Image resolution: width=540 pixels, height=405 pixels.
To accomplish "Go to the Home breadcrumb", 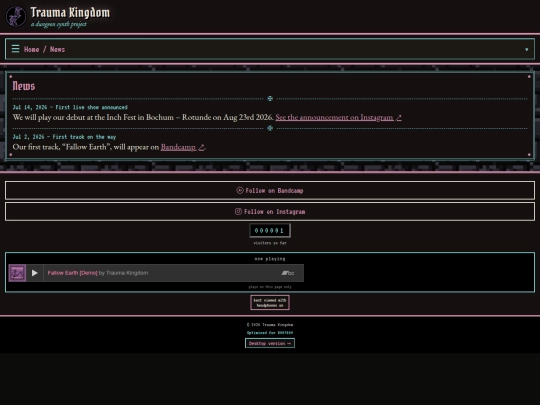I will tap(31, 49).
